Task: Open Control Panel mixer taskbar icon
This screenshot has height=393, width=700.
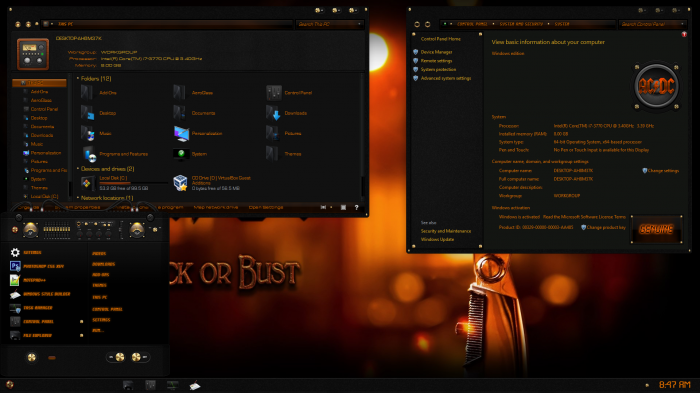Action: 150,385
